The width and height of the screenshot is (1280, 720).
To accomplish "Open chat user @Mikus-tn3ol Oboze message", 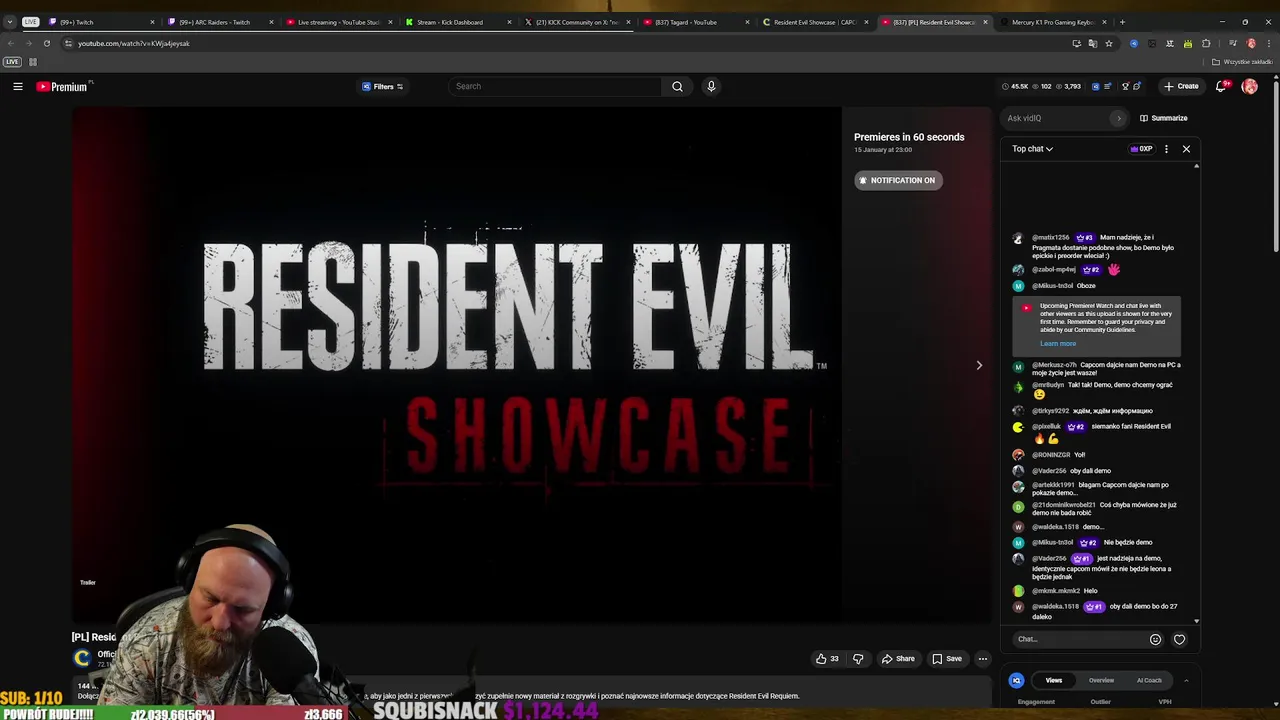I will (1053, 286).
